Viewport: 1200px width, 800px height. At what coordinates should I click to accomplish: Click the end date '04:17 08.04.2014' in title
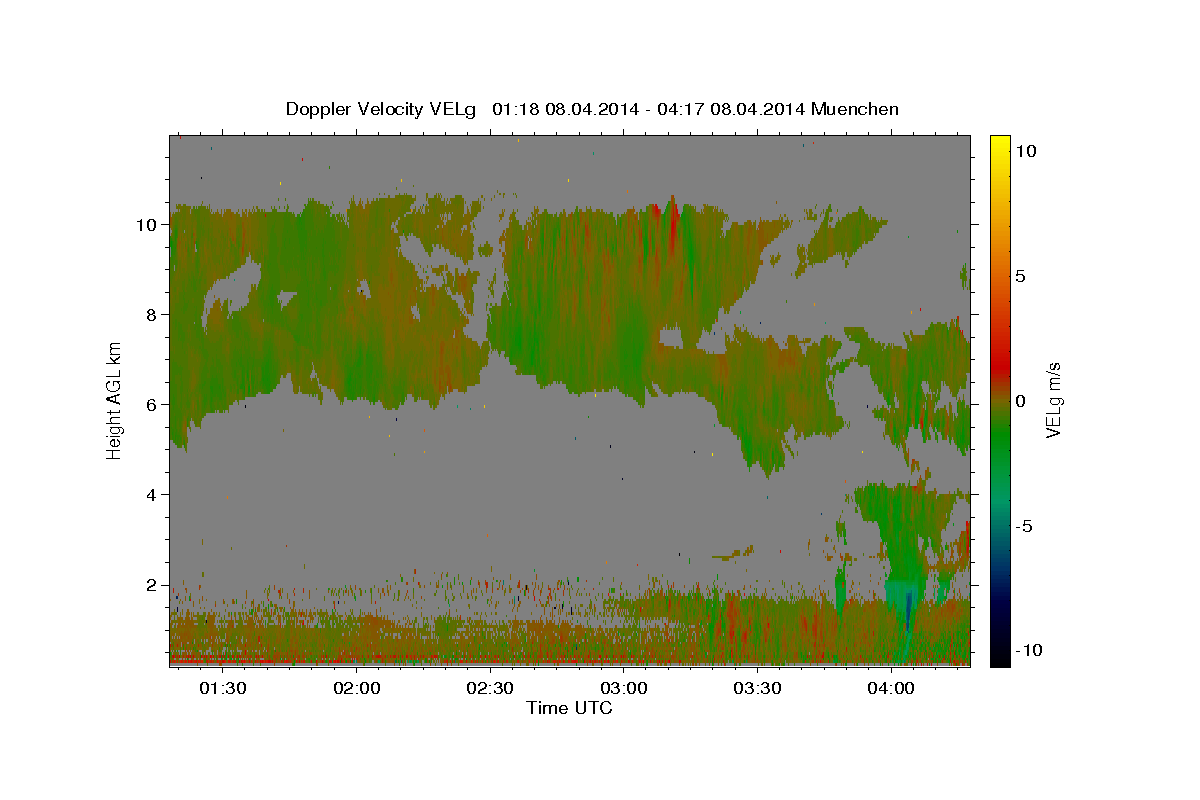point(730,109)
